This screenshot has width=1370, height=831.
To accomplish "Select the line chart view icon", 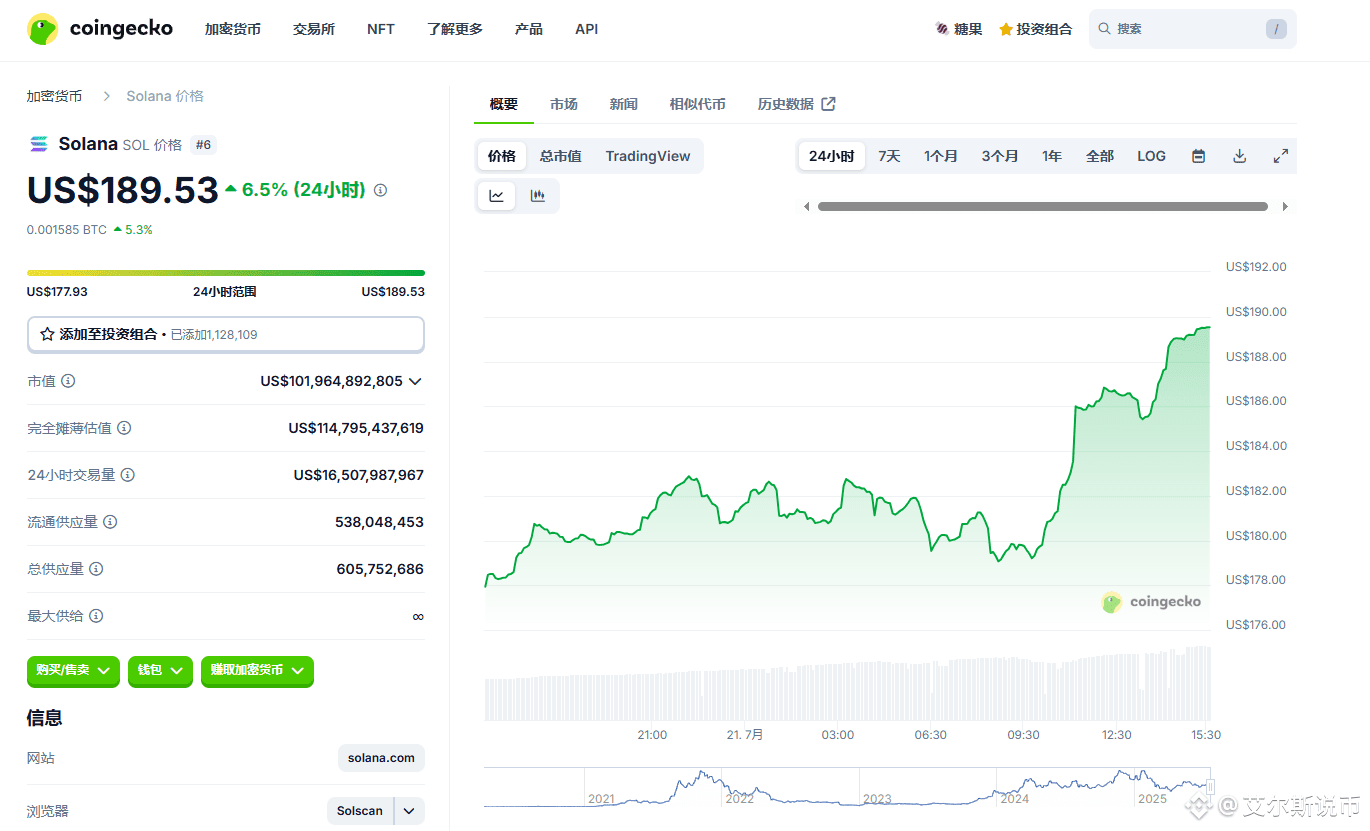I will (x=497, y=196).
